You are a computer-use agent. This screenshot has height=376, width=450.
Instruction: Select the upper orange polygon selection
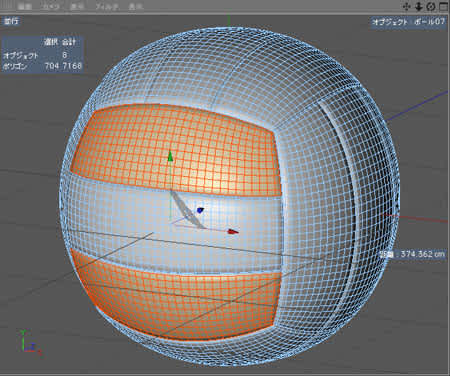click(x=177, y=150)
